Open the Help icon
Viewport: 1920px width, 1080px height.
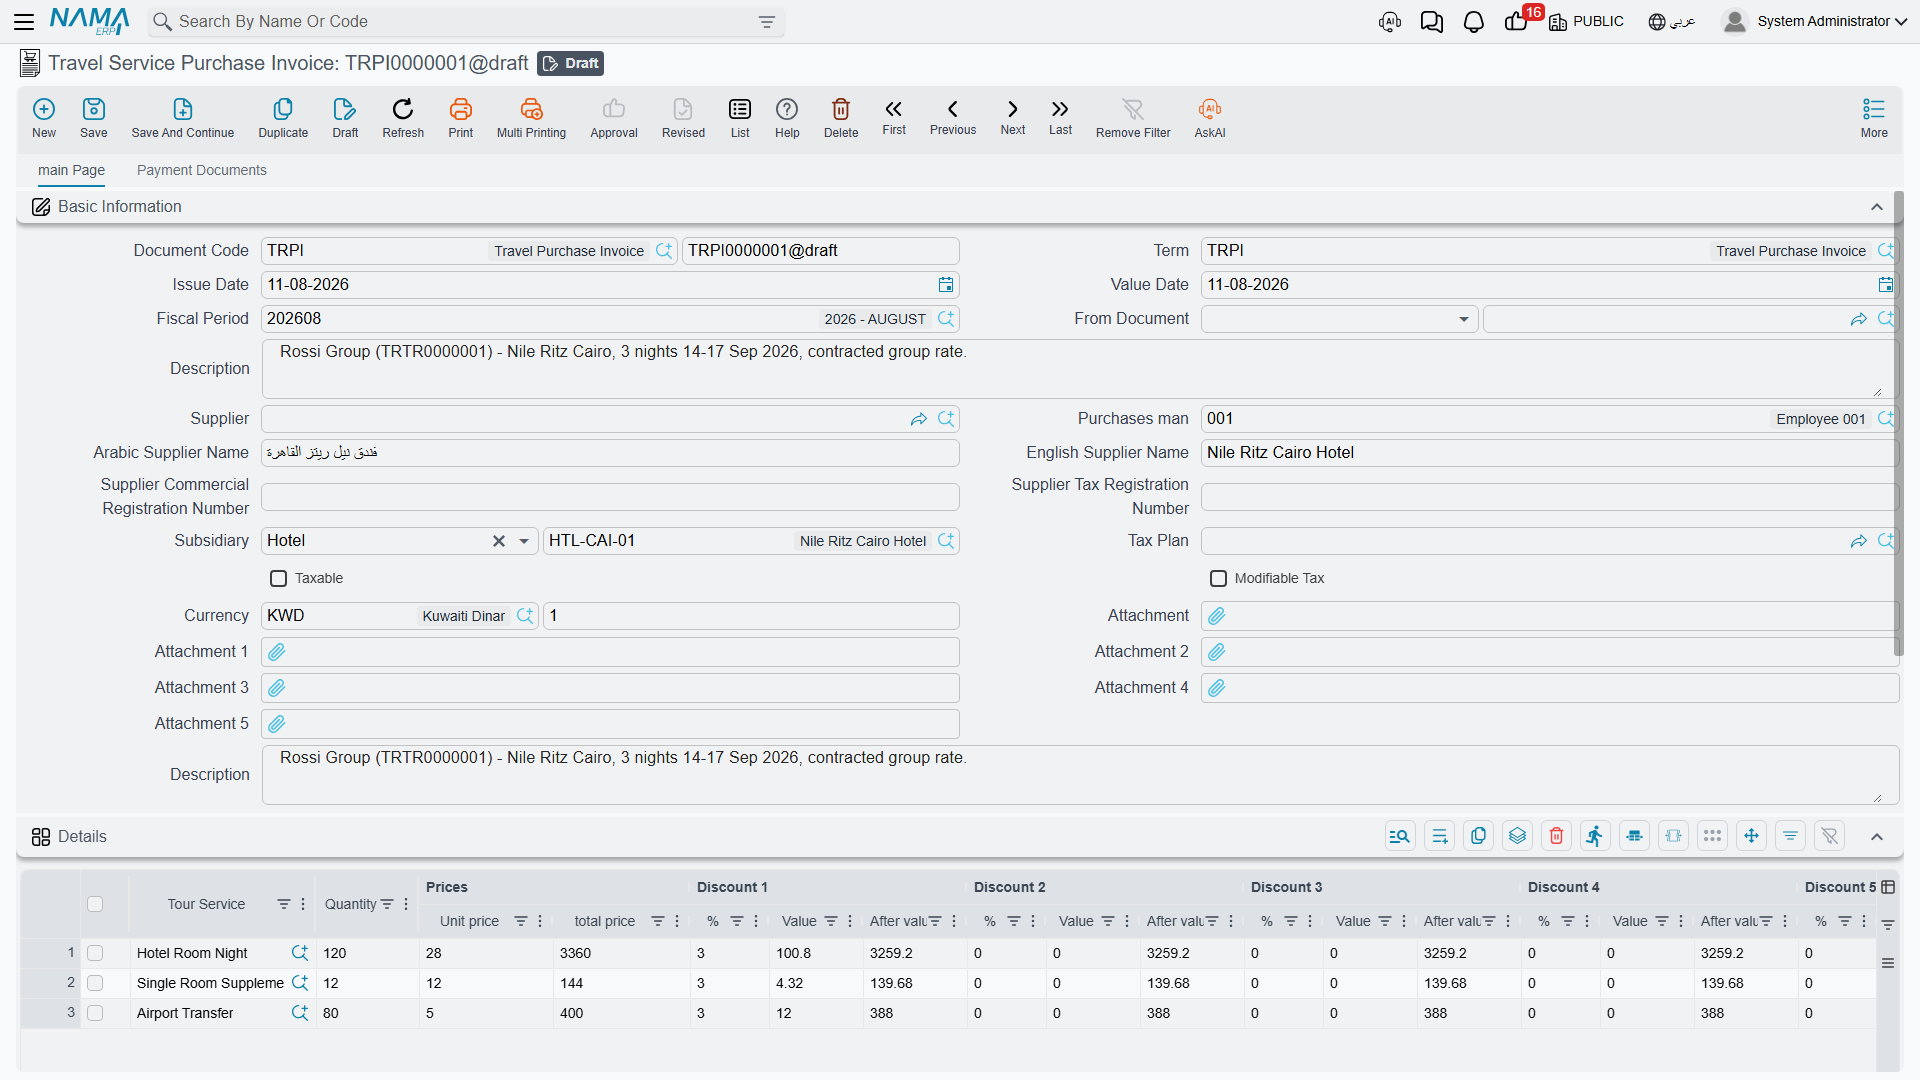[x=787, y=118]
